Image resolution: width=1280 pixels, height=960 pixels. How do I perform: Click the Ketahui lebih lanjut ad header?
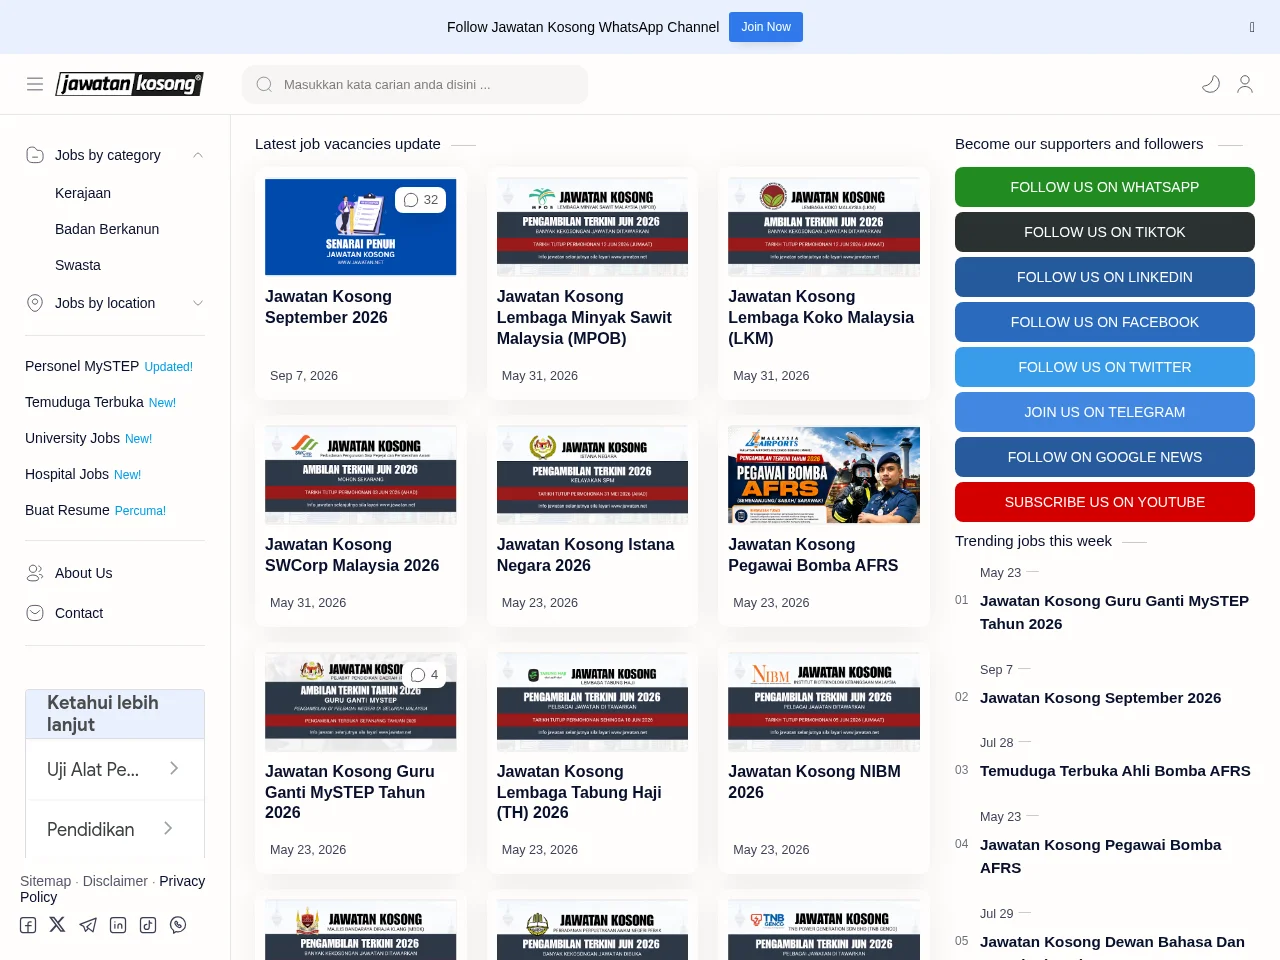coord(115,714)
